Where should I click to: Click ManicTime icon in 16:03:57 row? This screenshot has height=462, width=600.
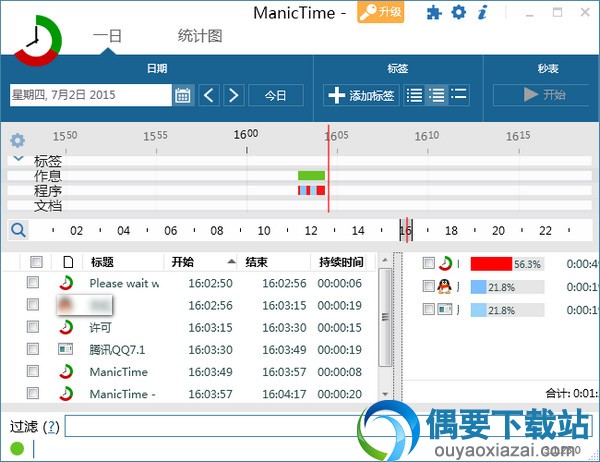click(66, 393)
